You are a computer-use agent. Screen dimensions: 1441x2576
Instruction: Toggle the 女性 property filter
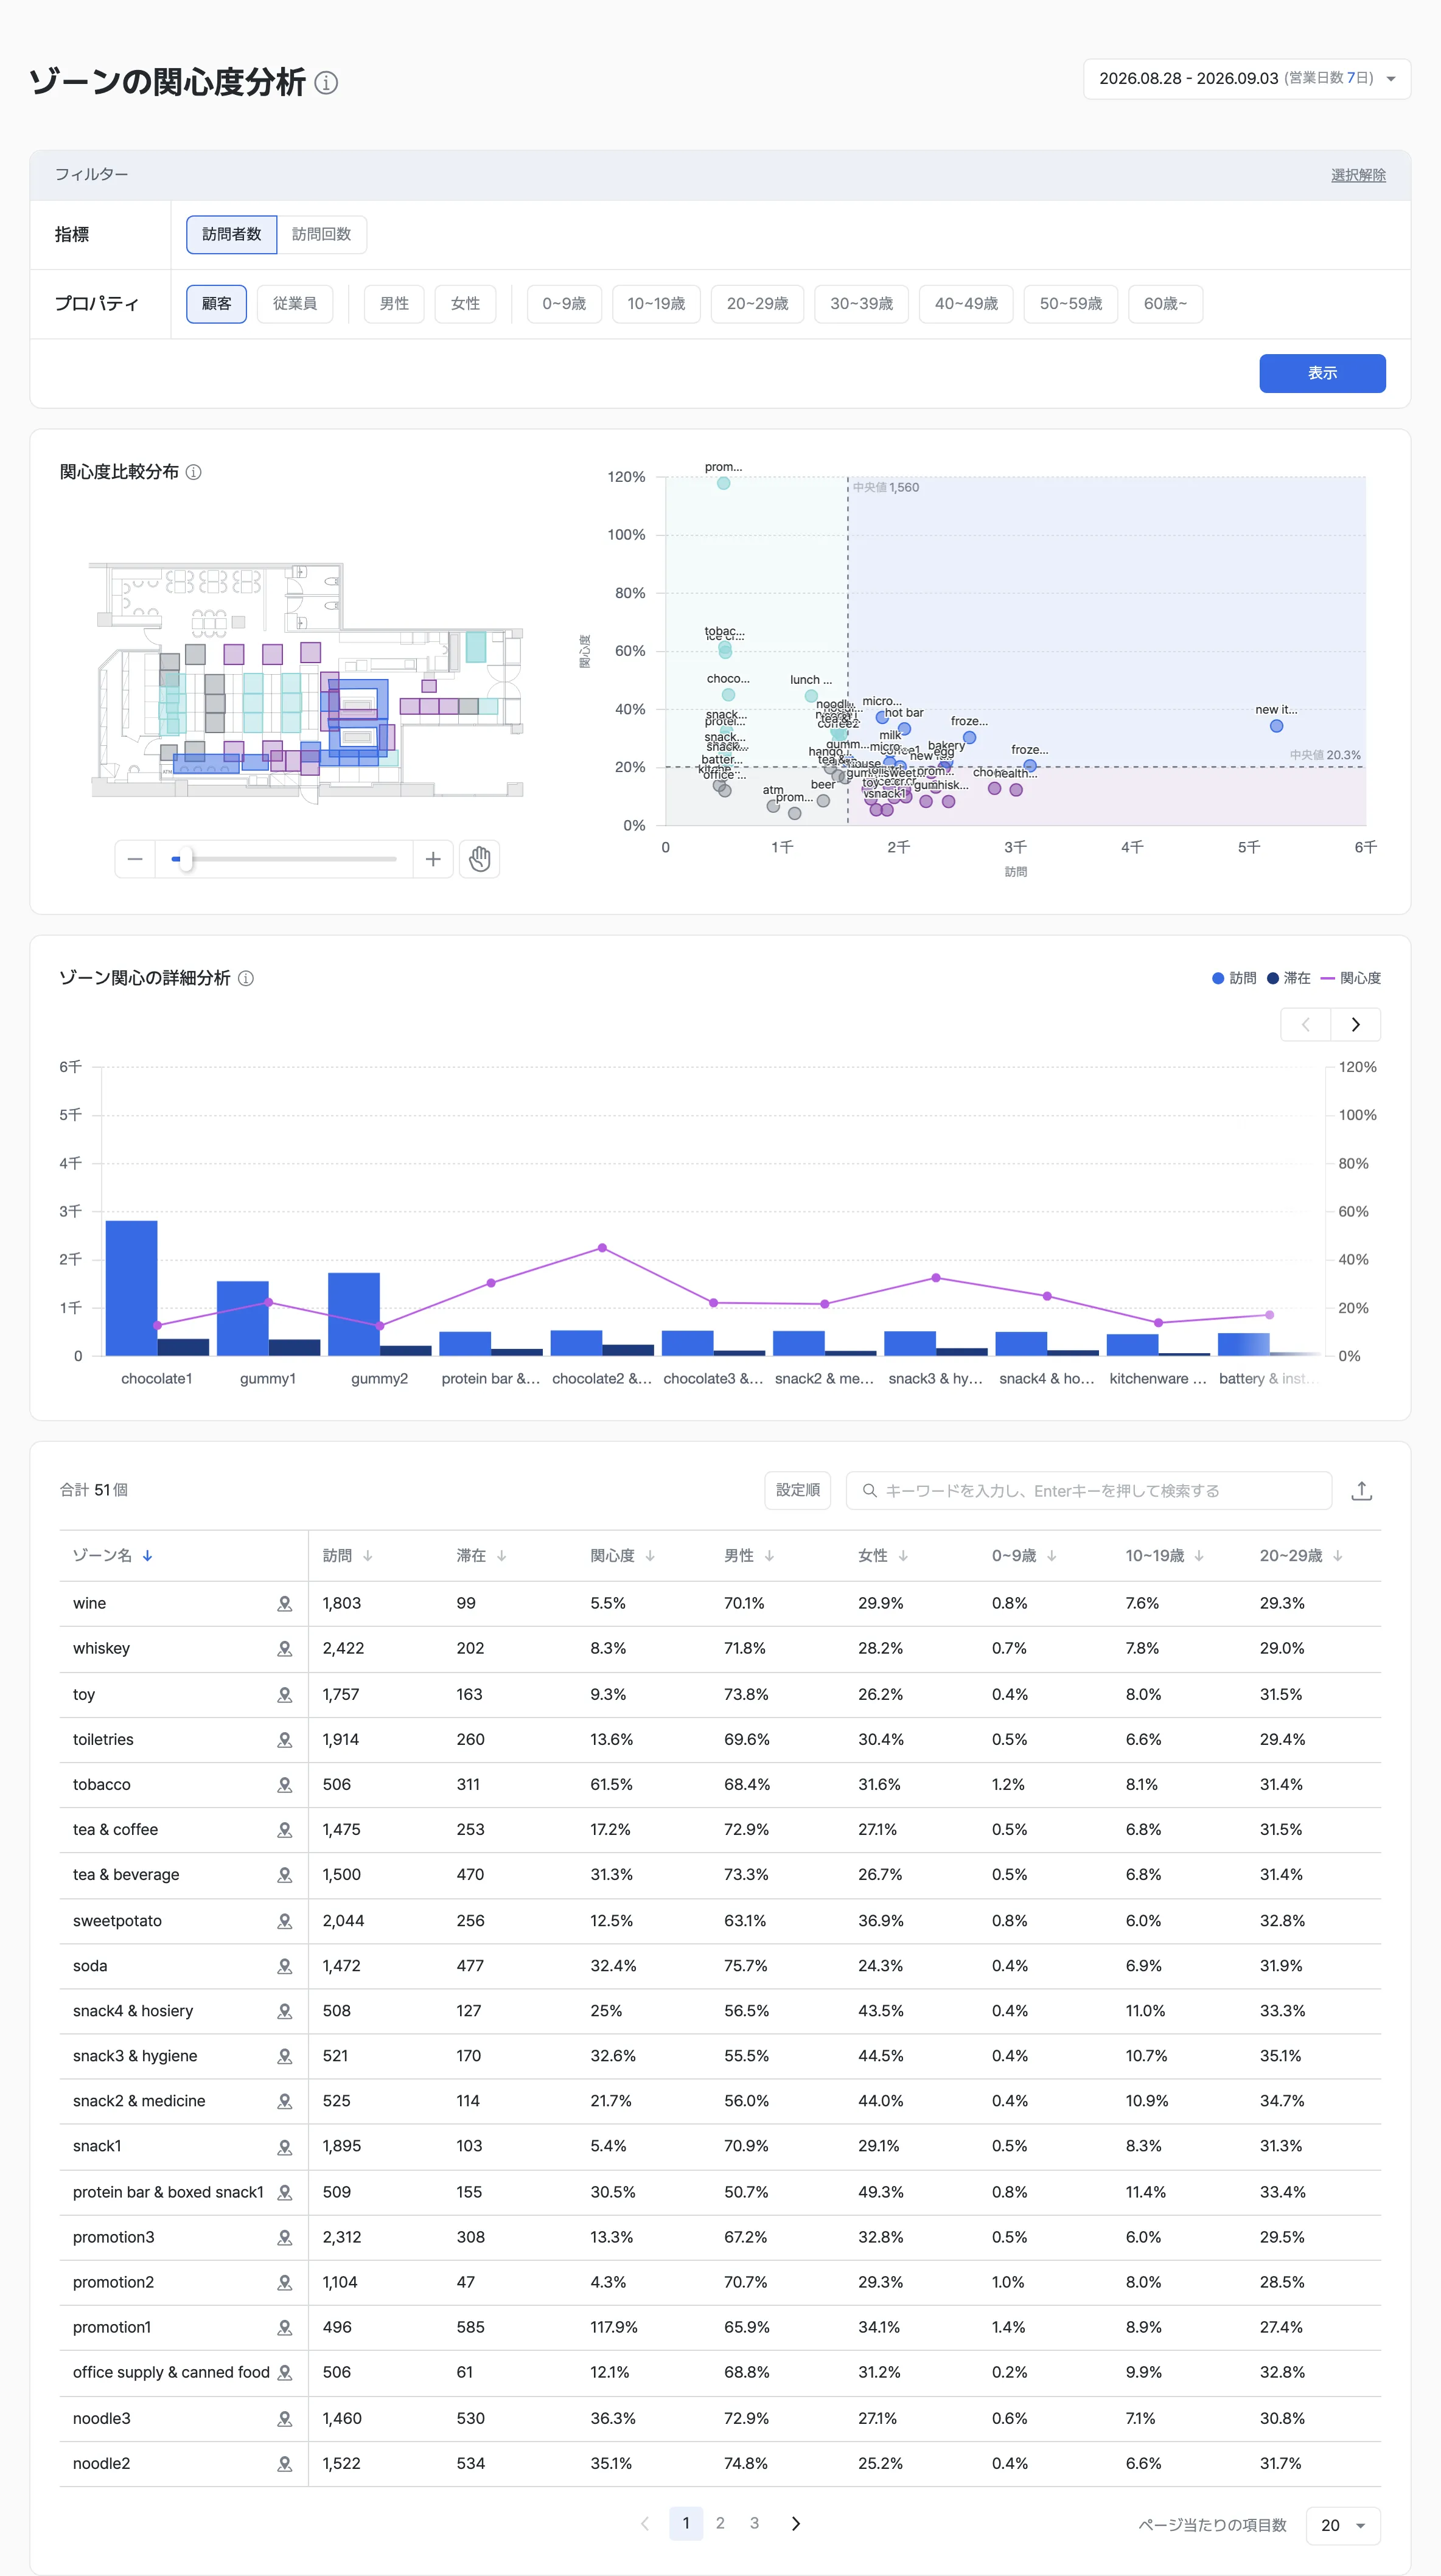point(465,304)
